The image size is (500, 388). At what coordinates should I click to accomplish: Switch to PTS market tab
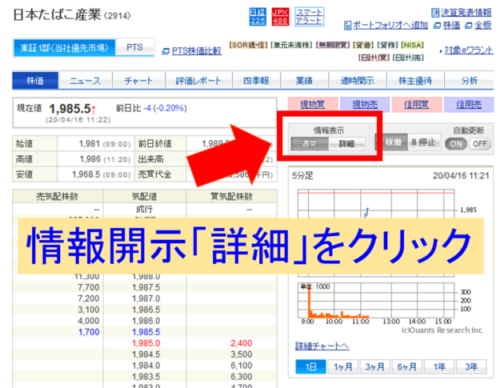135,47
